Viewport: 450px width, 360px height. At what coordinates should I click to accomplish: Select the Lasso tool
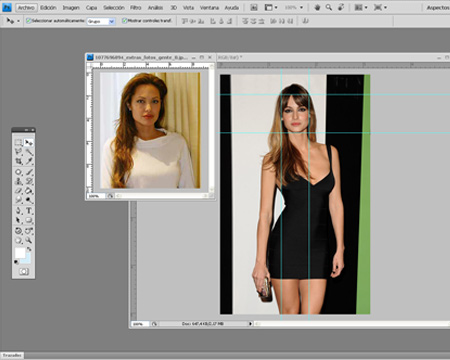[x=18, y=152]
